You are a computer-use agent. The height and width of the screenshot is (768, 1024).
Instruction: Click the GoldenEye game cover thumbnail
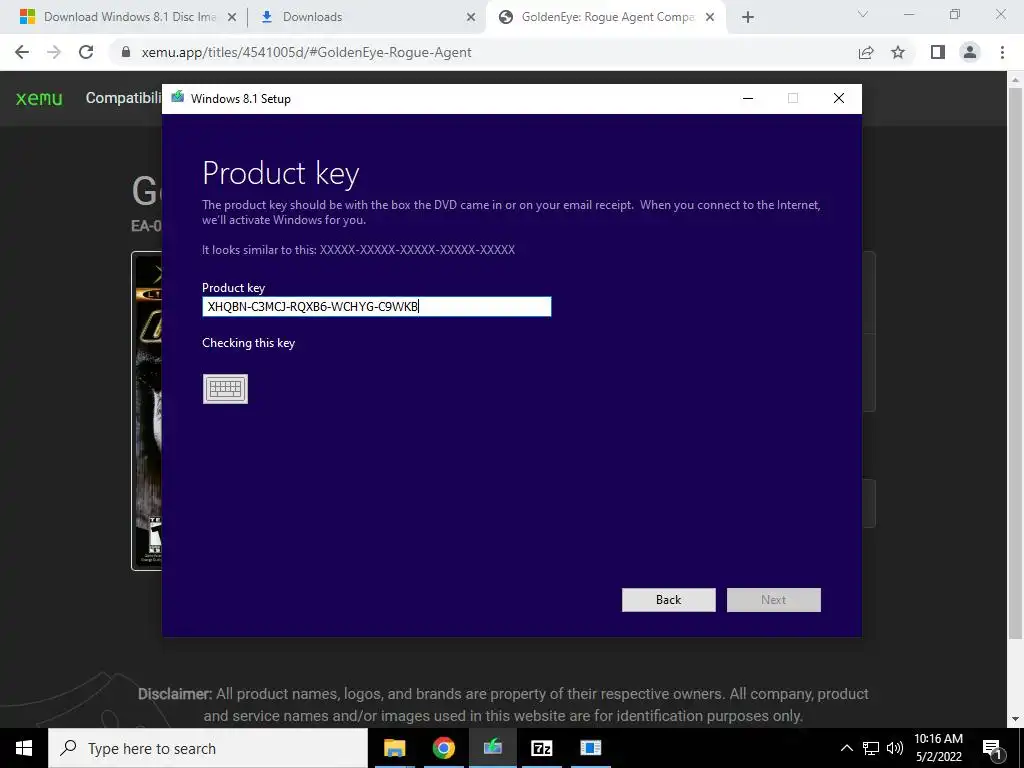pos(147,411)
